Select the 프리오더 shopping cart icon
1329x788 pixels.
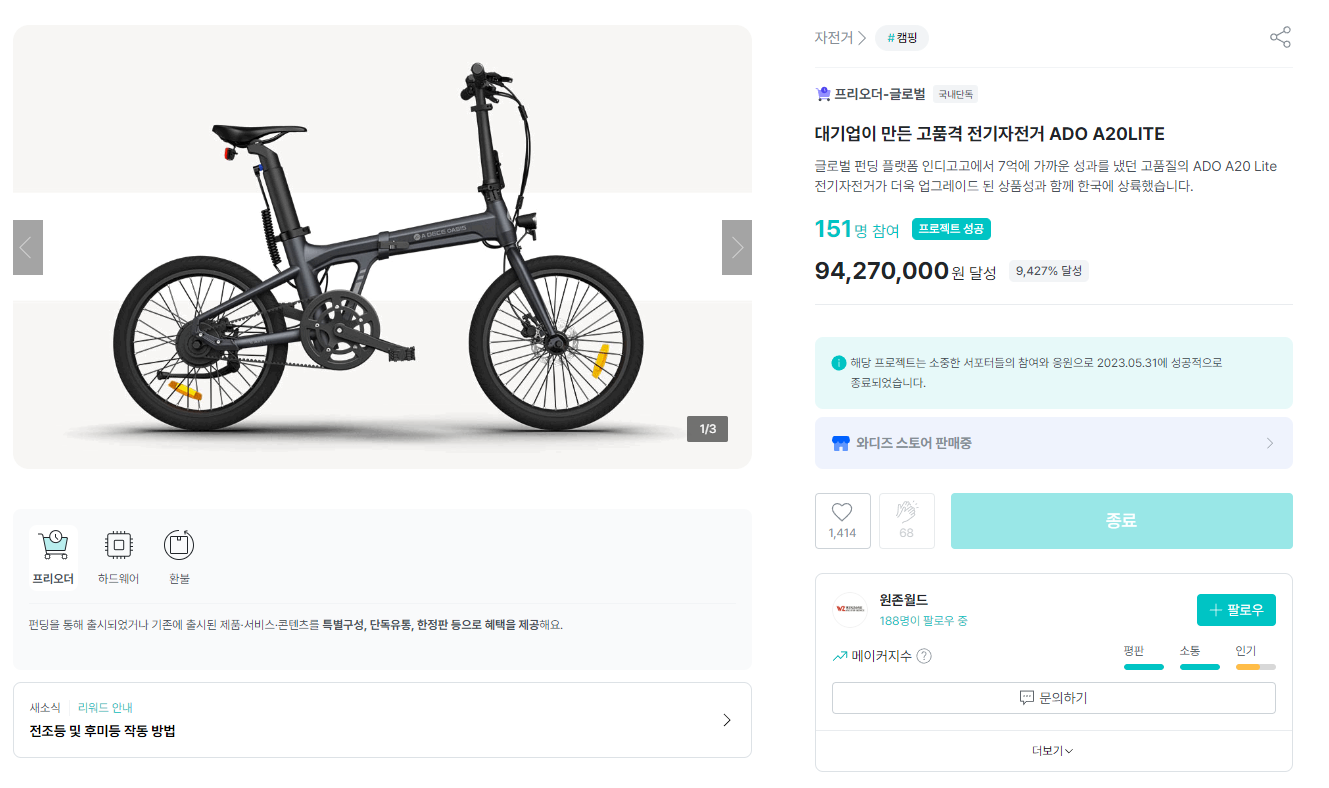click(x=53, y=545)
